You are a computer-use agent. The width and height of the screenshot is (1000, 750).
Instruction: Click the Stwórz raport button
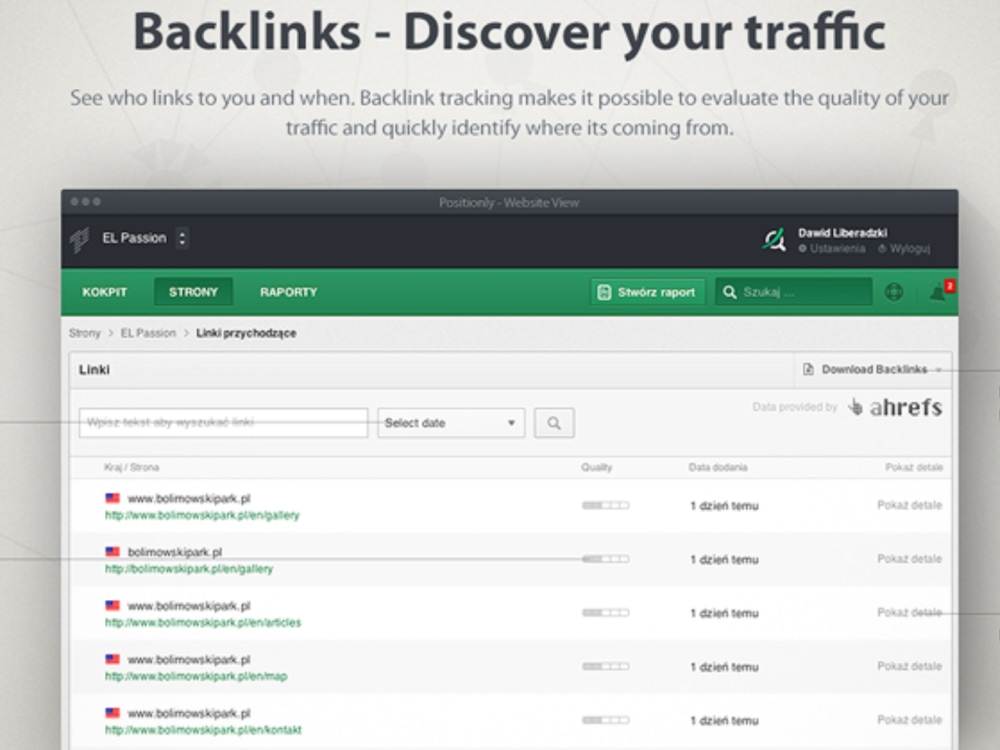pos(647,292)
